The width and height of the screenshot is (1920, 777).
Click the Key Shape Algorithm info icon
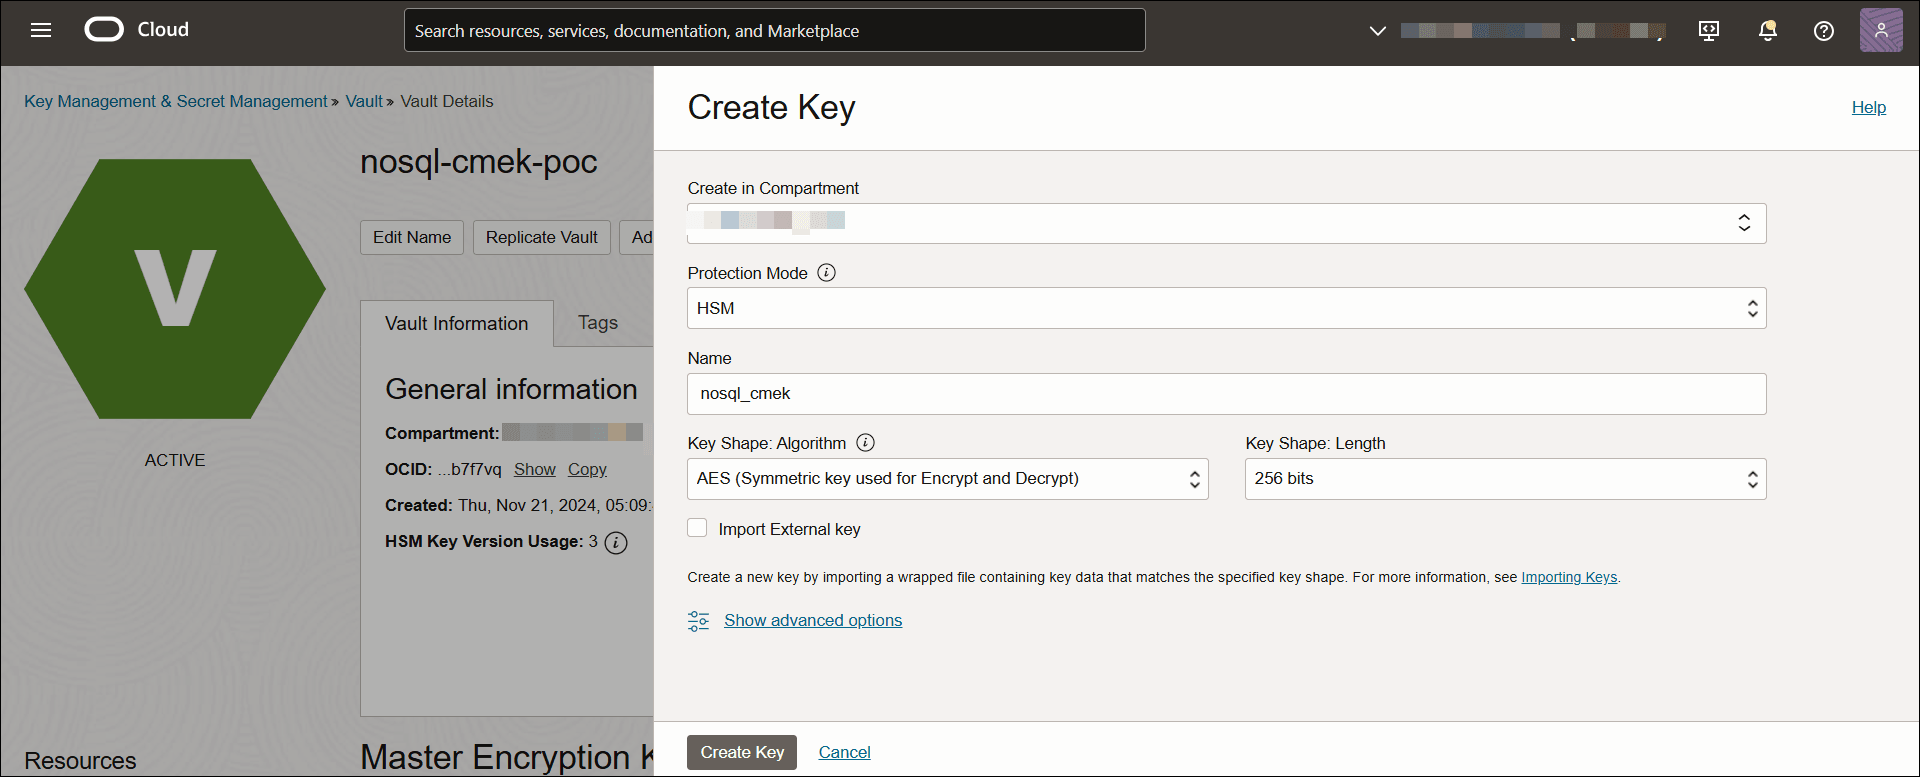[x=865, y=443]
